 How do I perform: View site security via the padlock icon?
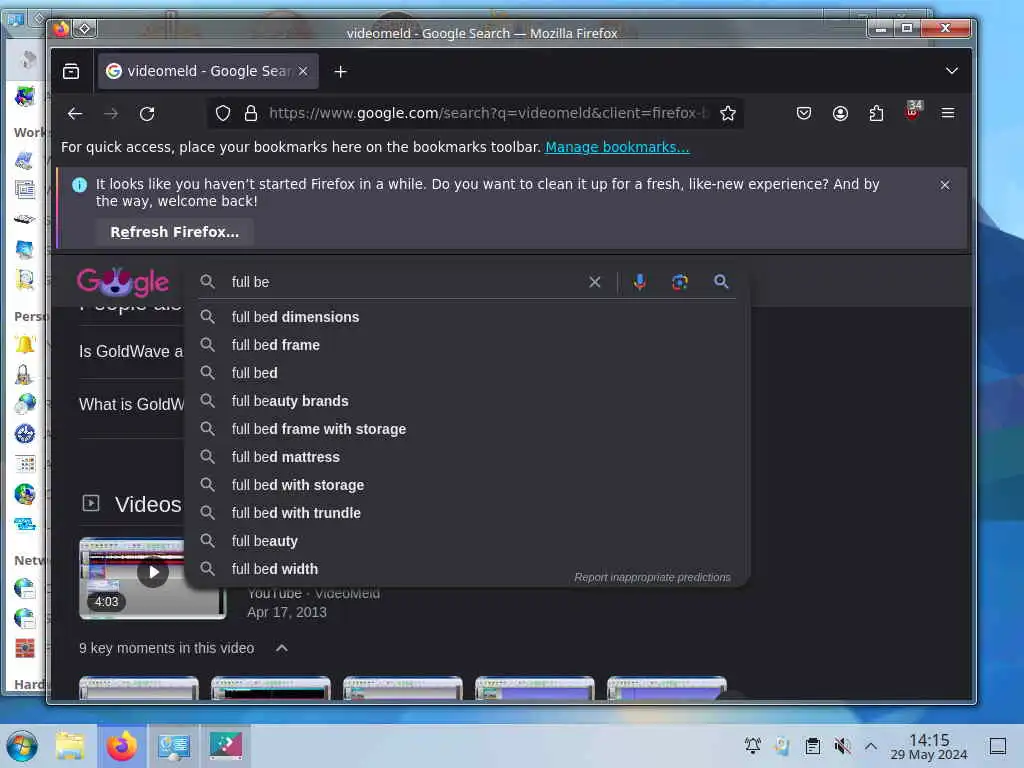pos(251,114)
